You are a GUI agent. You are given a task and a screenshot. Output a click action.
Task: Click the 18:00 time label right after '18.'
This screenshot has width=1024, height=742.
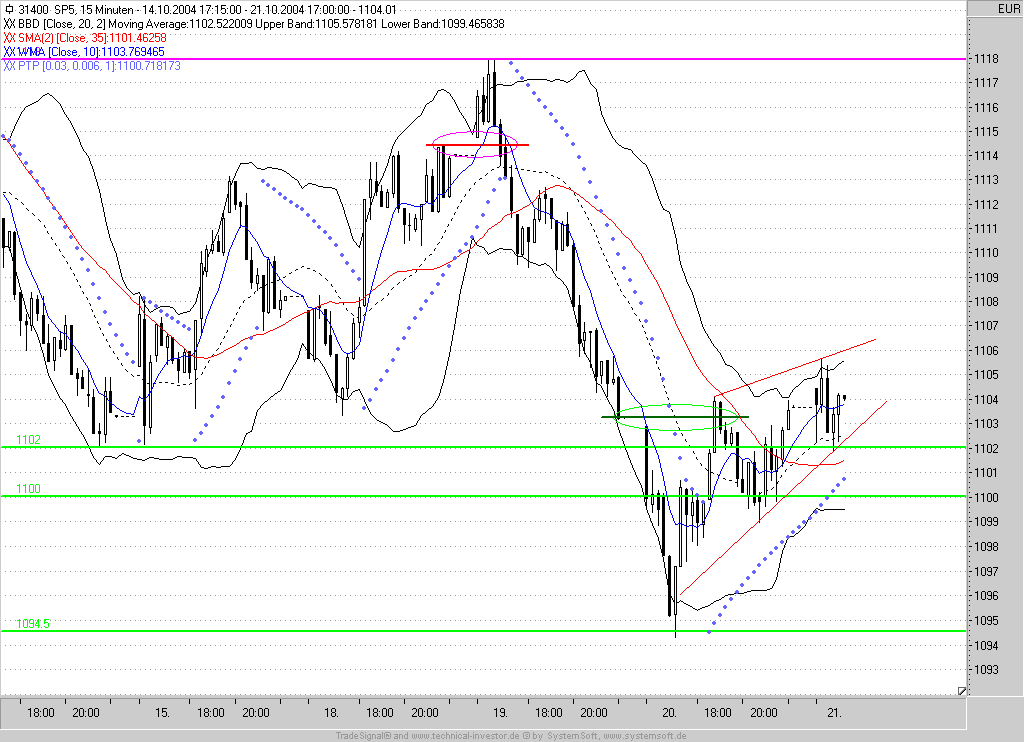(x=379, y=713)
